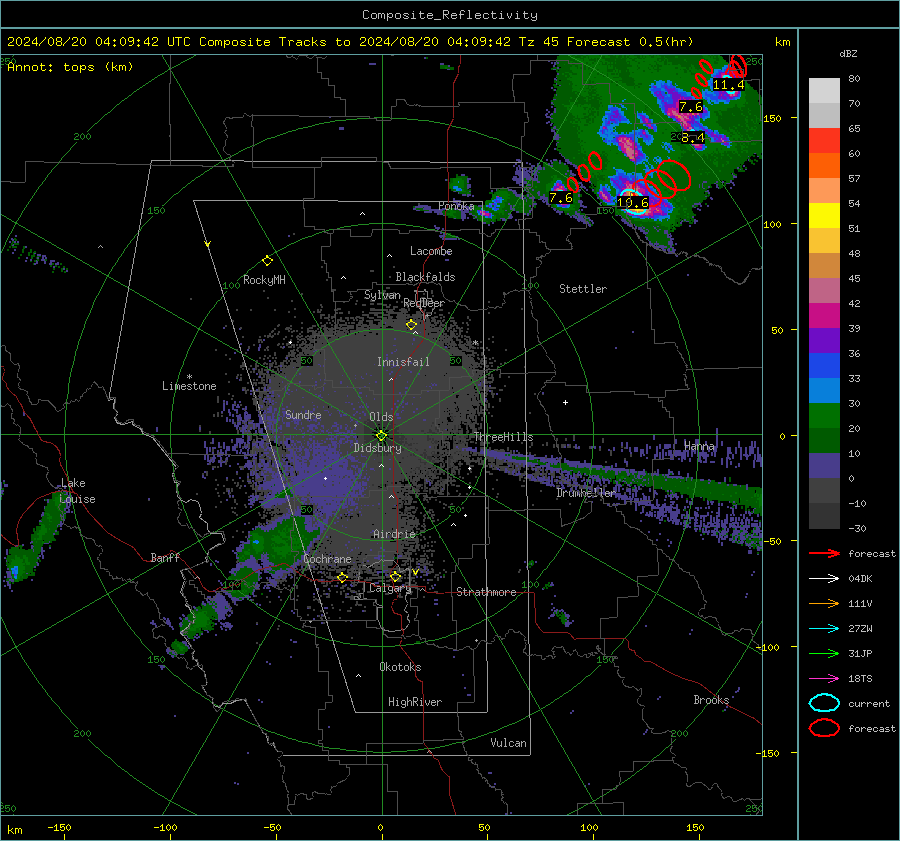Image resolution: width=900 pixels, height=841 pixels.
Task: Click the Drumheller city label
Action: (x=585, y=493)
